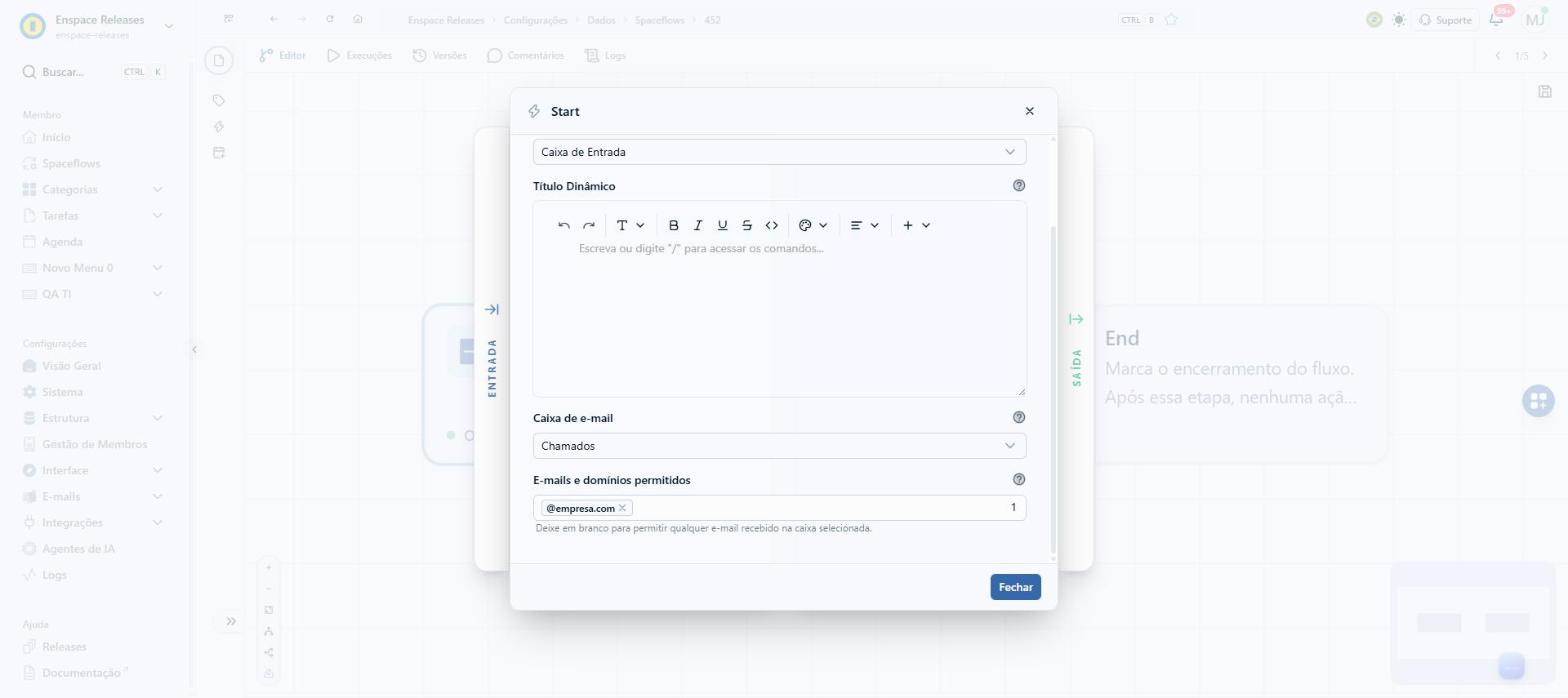Click the Configurações breadcrumb
The height and width of the screenshot is (698, 1568).
(535, 20)
